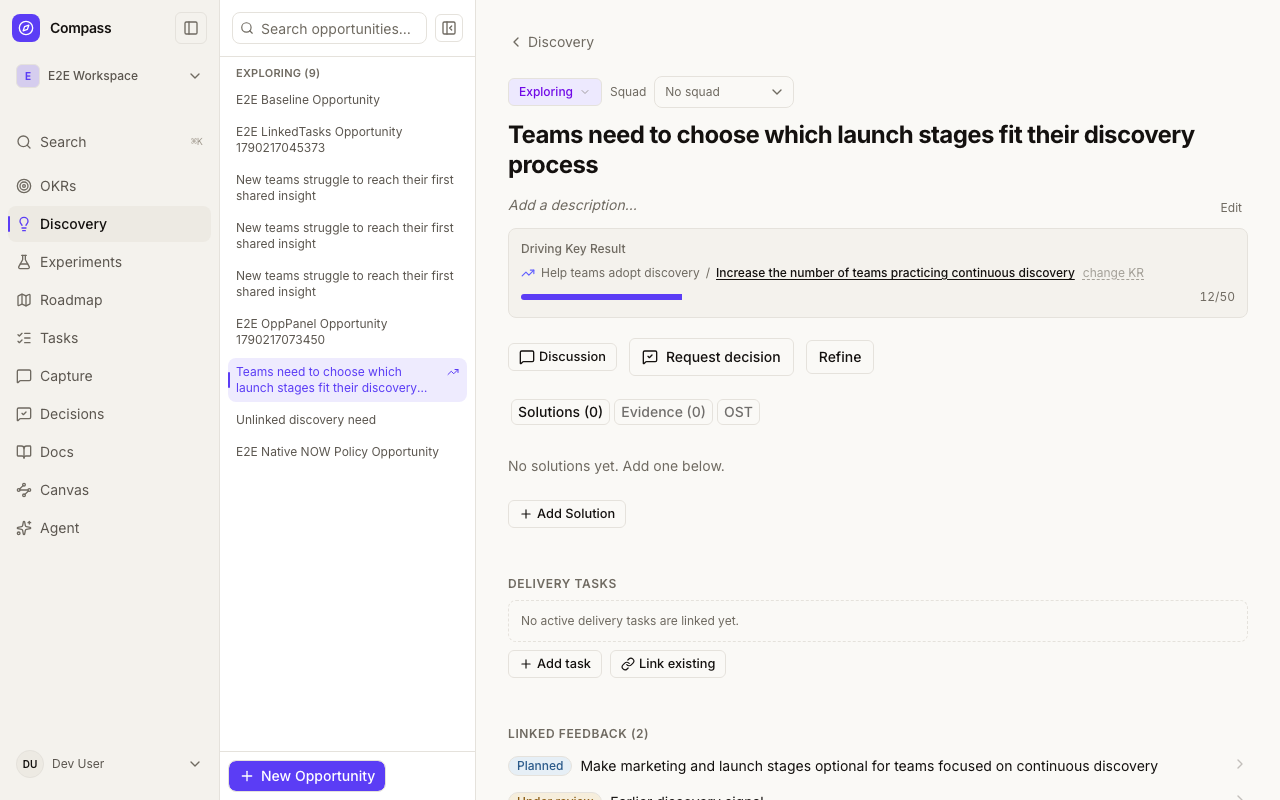Open the Agent sparkle item

110,528
